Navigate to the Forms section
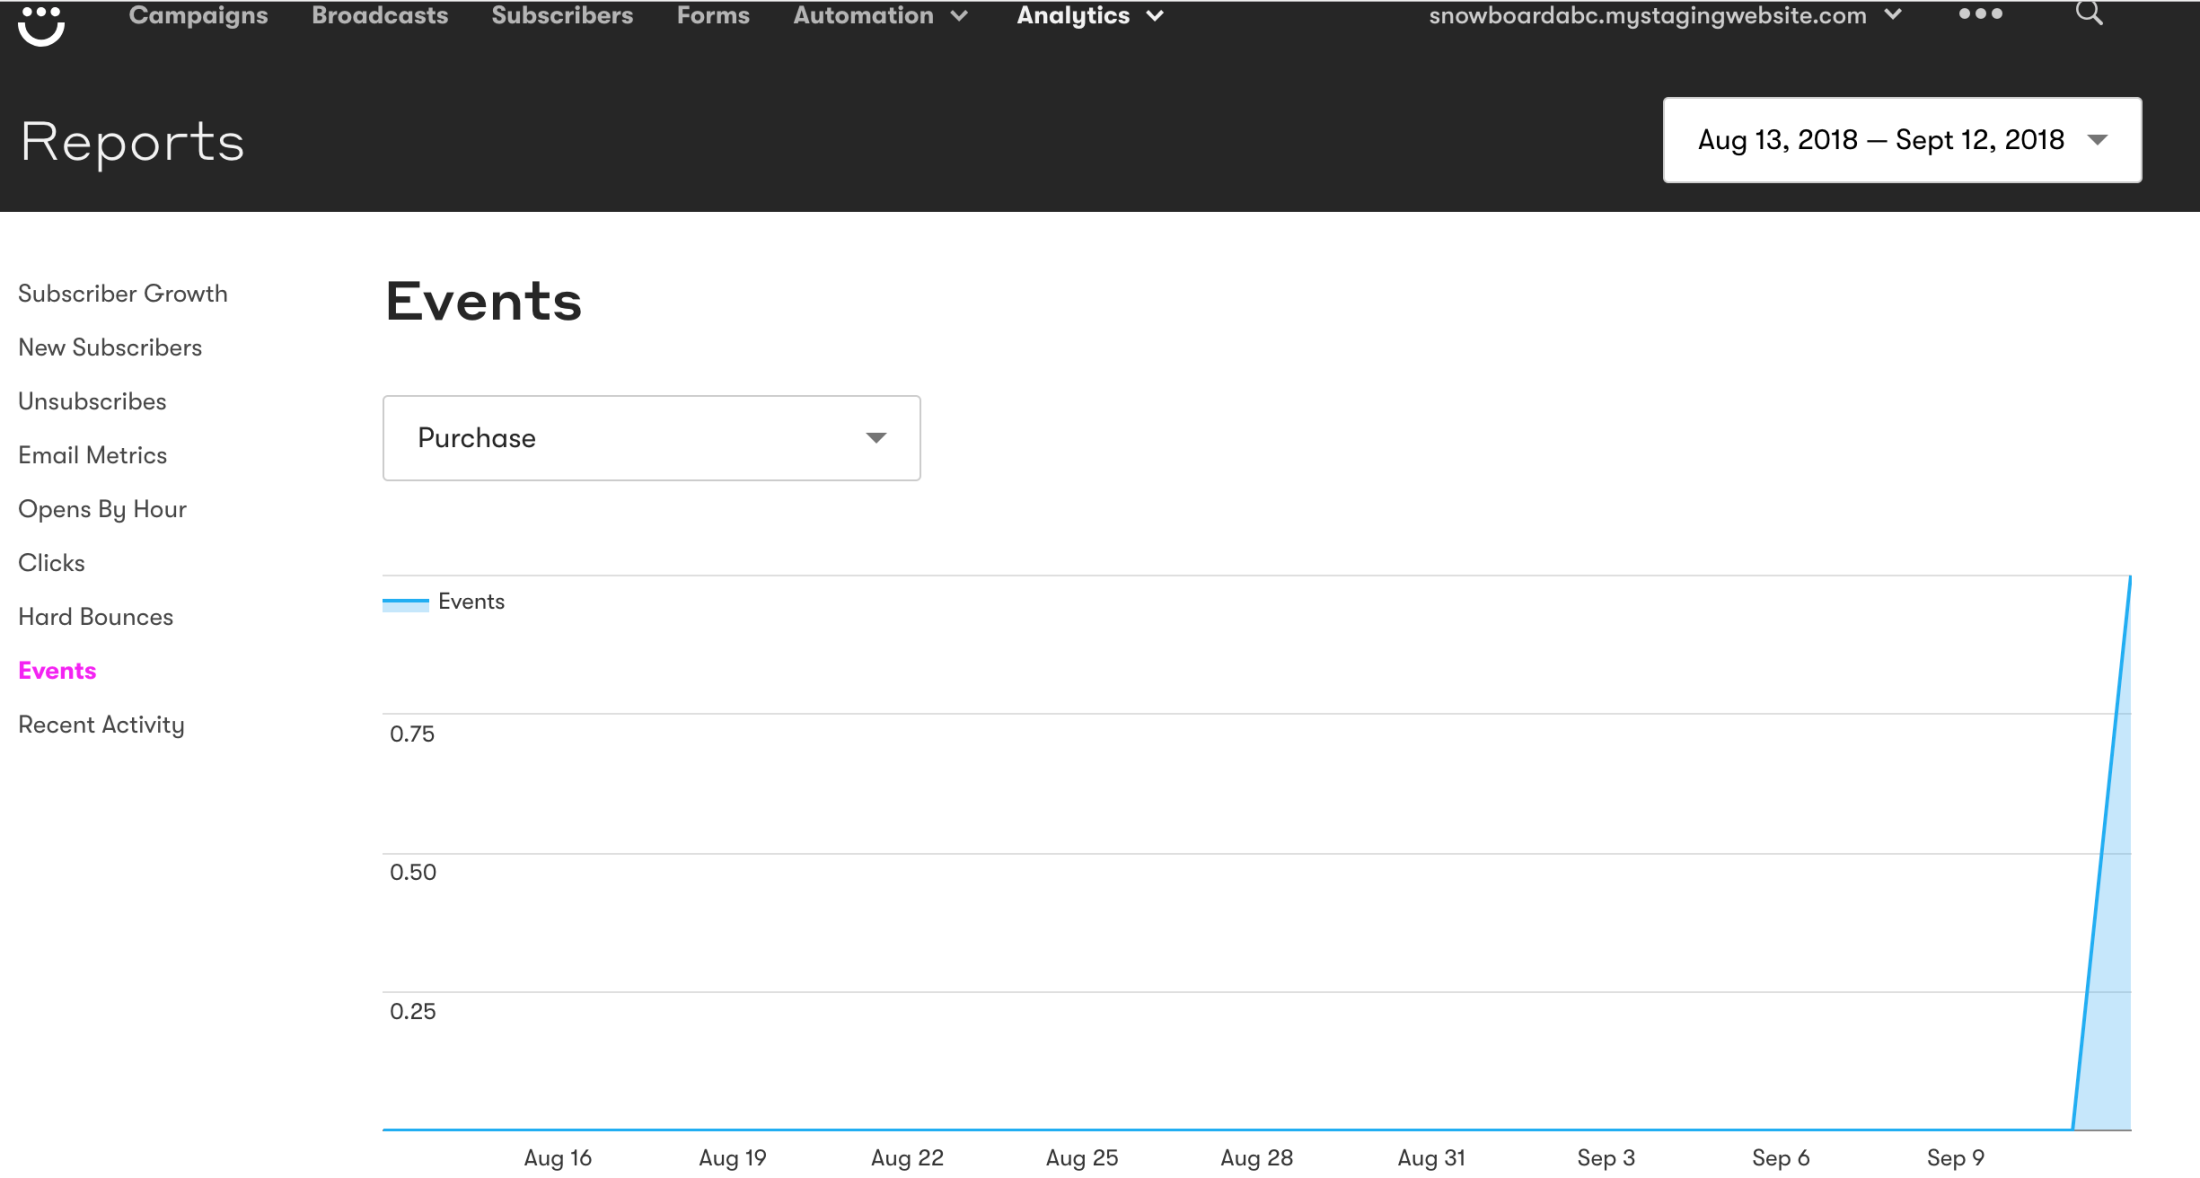This screenshot has height=1178, width=2200. click(x=713, y=15)
